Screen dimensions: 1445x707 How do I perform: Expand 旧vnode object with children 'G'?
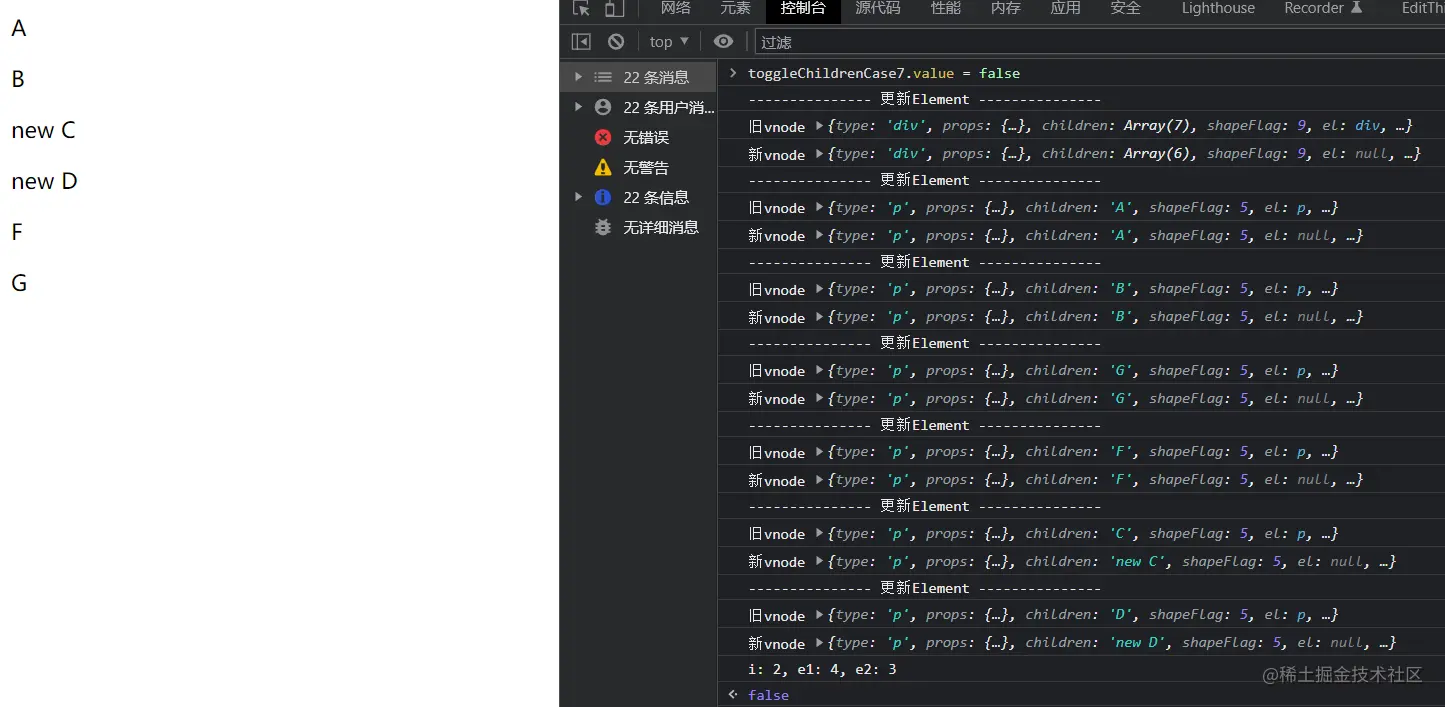820,371
